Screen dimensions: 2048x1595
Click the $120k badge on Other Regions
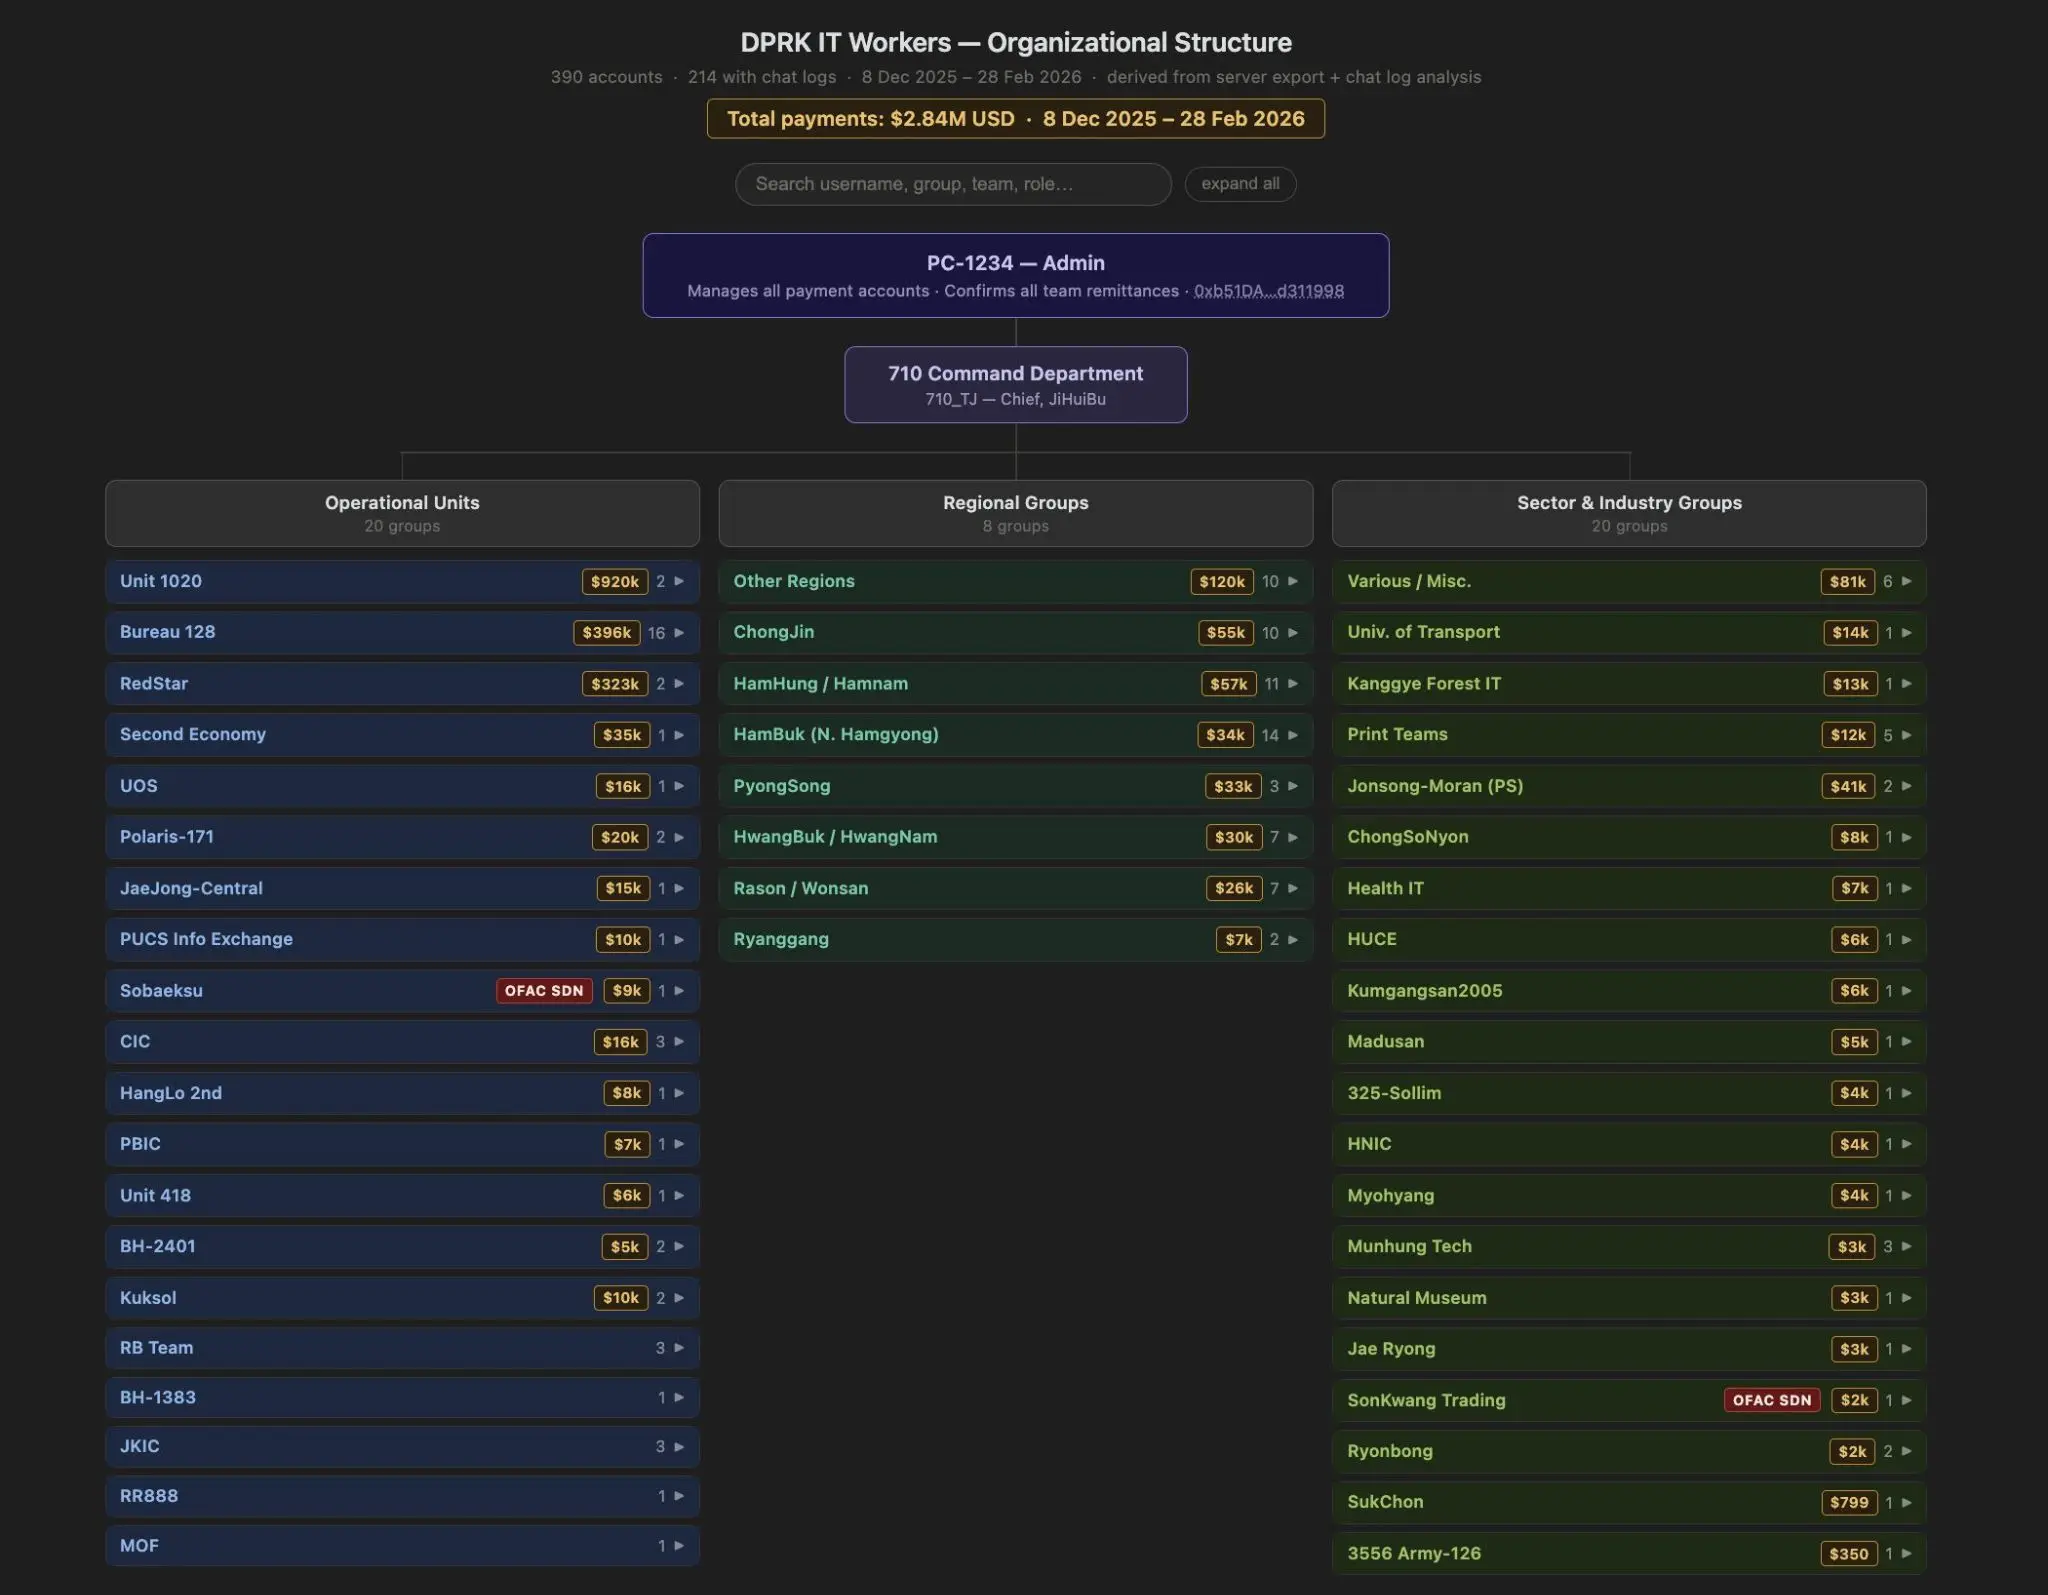(x=1220, y=581)
